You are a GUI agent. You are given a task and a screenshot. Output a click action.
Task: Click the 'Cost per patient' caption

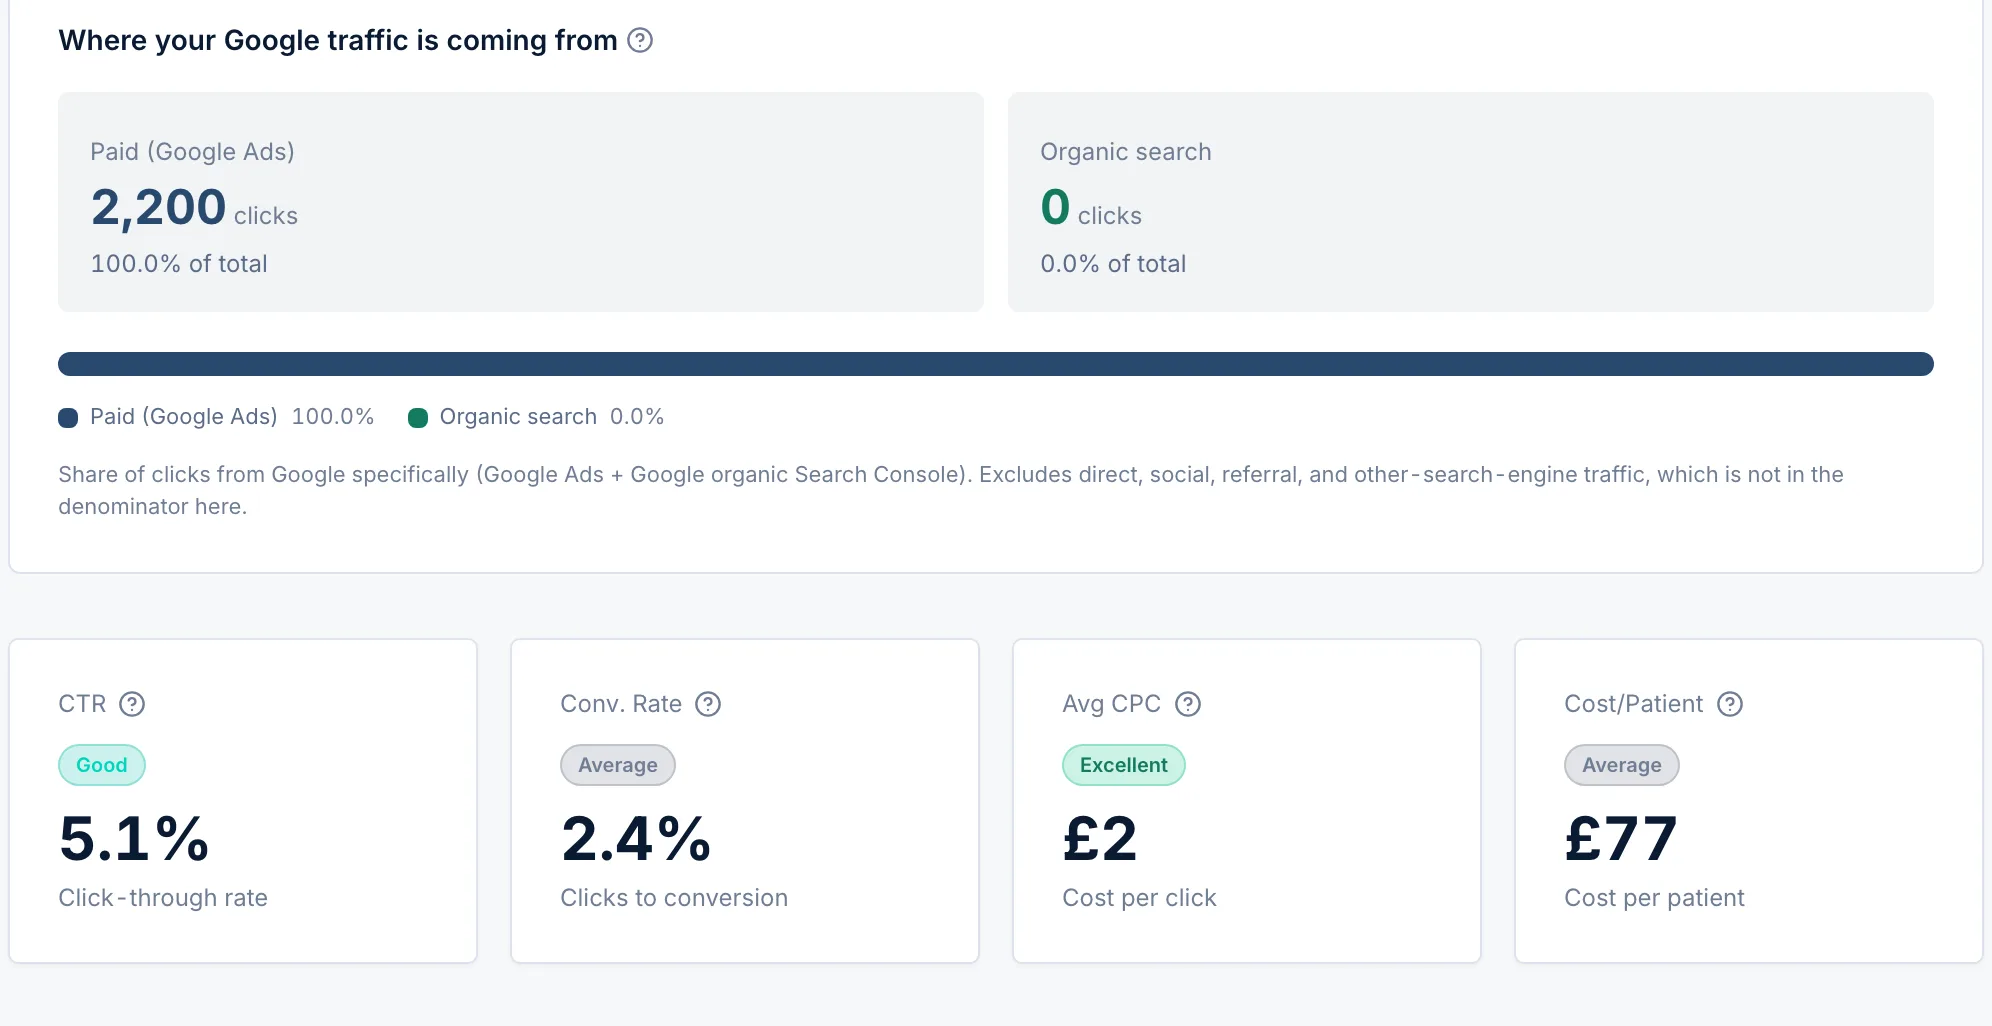click(x=1655, y=898)
